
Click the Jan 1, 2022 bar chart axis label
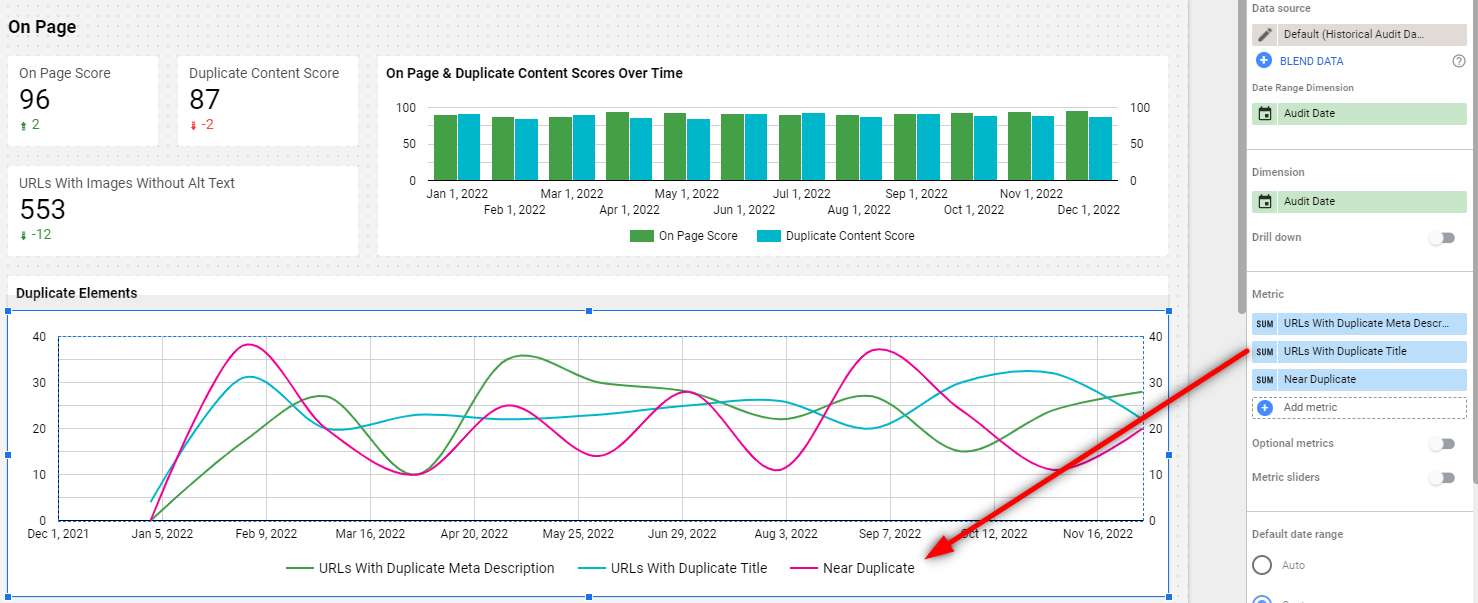pos(457,193)
